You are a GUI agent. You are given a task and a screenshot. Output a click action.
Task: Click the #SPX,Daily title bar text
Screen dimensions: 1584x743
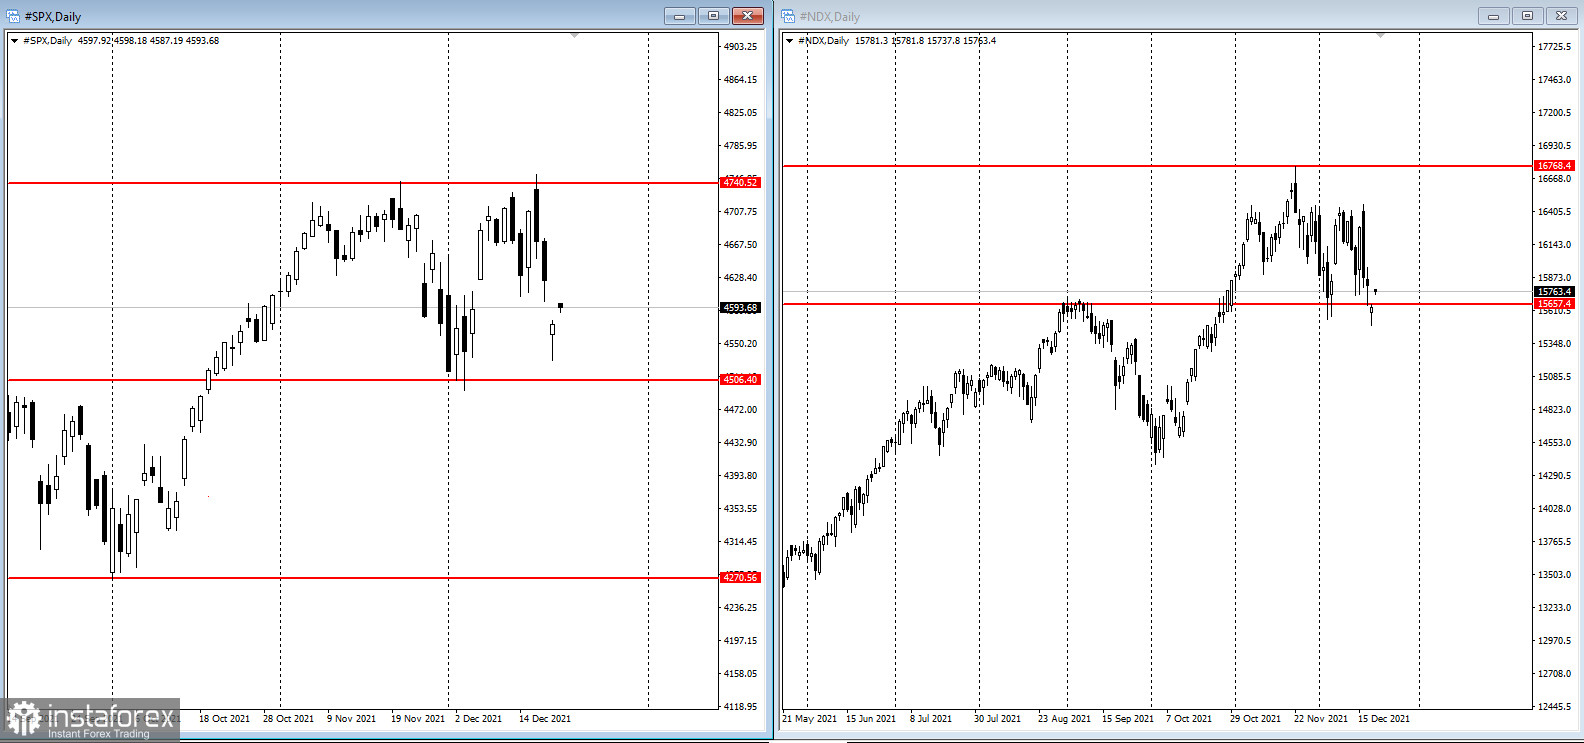[x=53, y=17]
